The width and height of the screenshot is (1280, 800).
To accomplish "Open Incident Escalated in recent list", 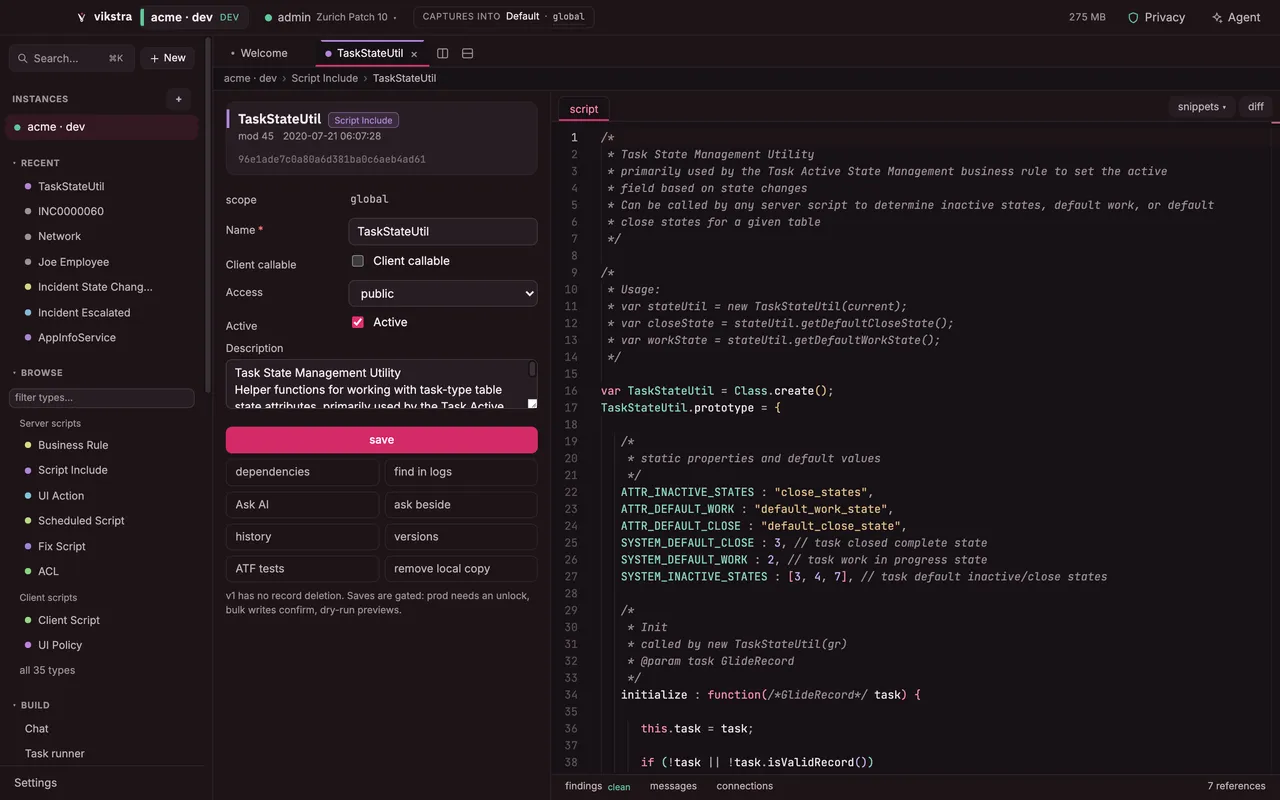I will [x=84, y=312].
